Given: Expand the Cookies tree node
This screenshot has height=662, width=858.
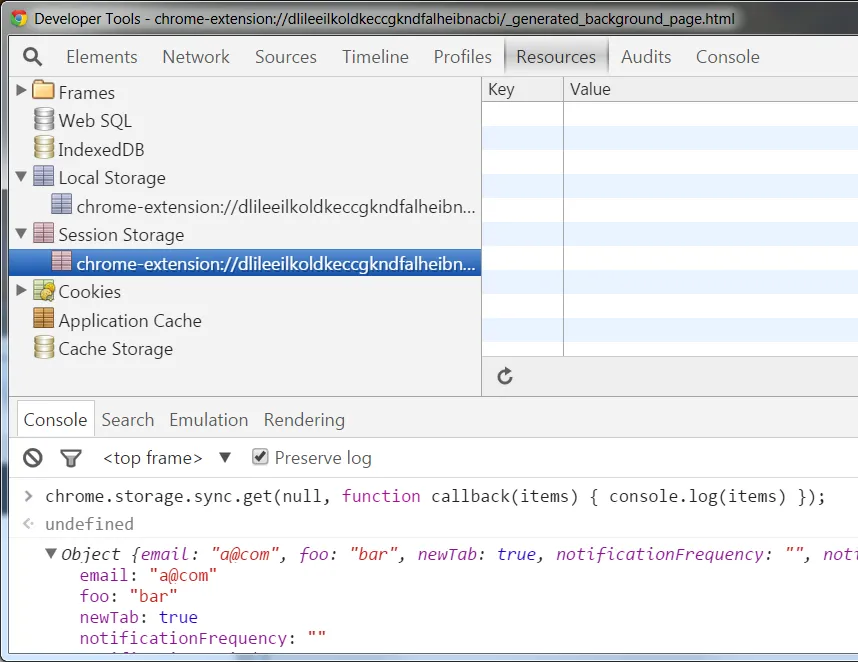Looking at the screenshot, I should pyautogui.click(x=21, y=291).
